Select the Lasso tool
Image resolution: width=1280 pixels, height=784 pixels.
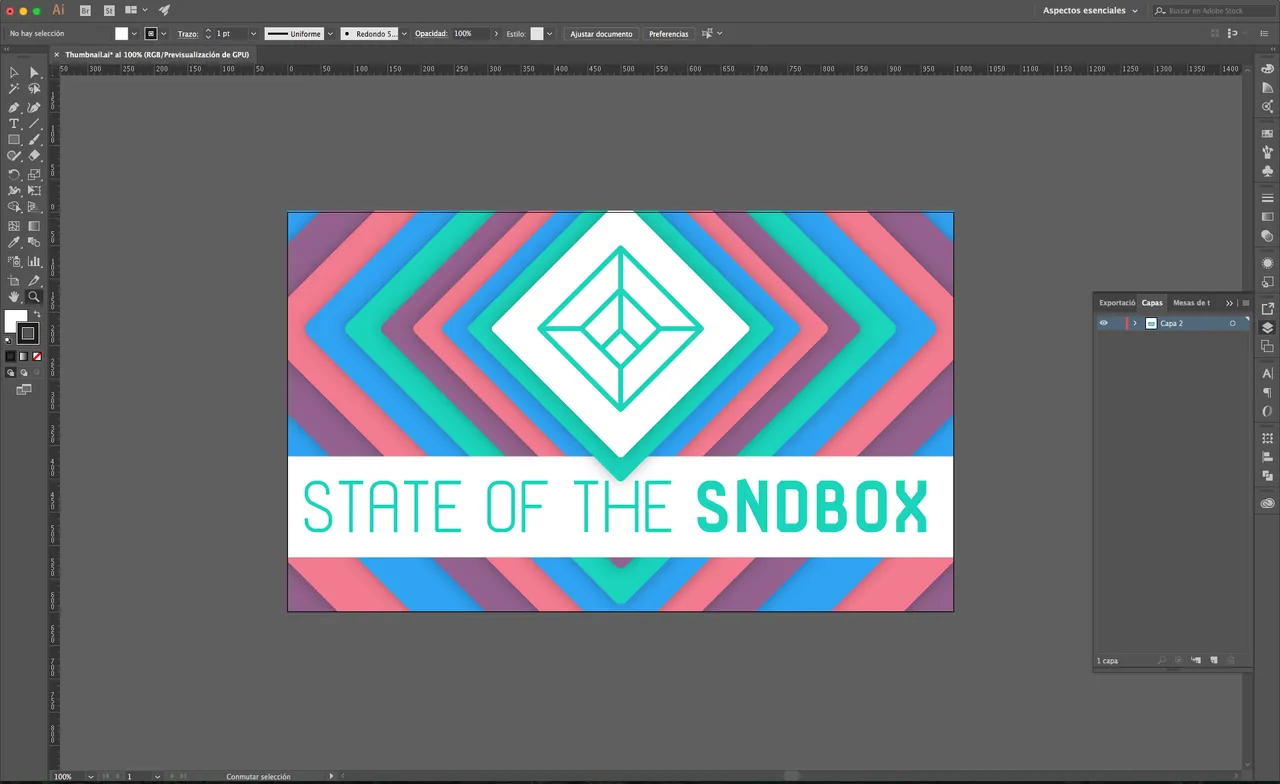(34, 89)
